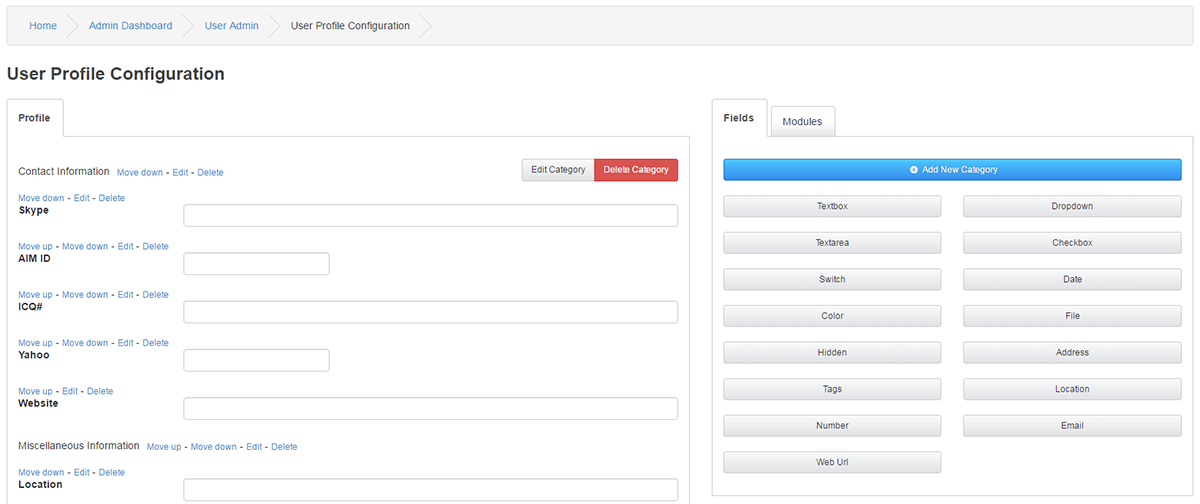
Task: Move down the Miscellaneous Information category
Action: click(x=214, y=447)
